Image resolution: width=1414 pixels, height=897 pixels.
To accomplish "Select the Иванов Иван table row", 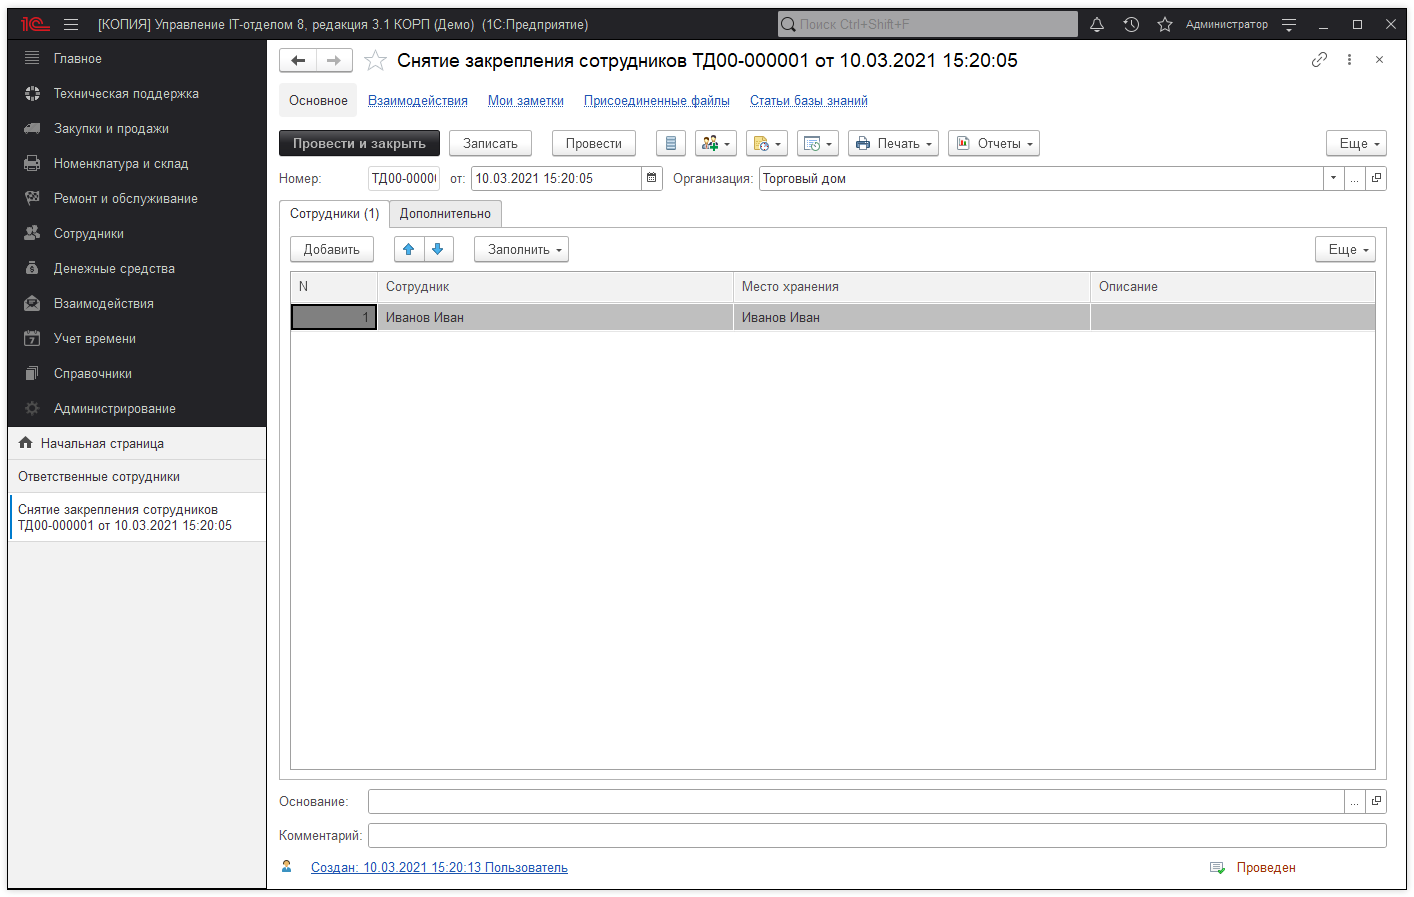I will pos(555,318).
